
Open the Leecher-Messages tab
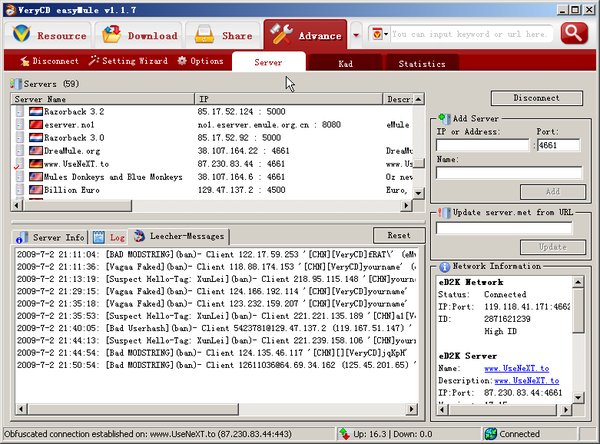[x=178, y=236]
